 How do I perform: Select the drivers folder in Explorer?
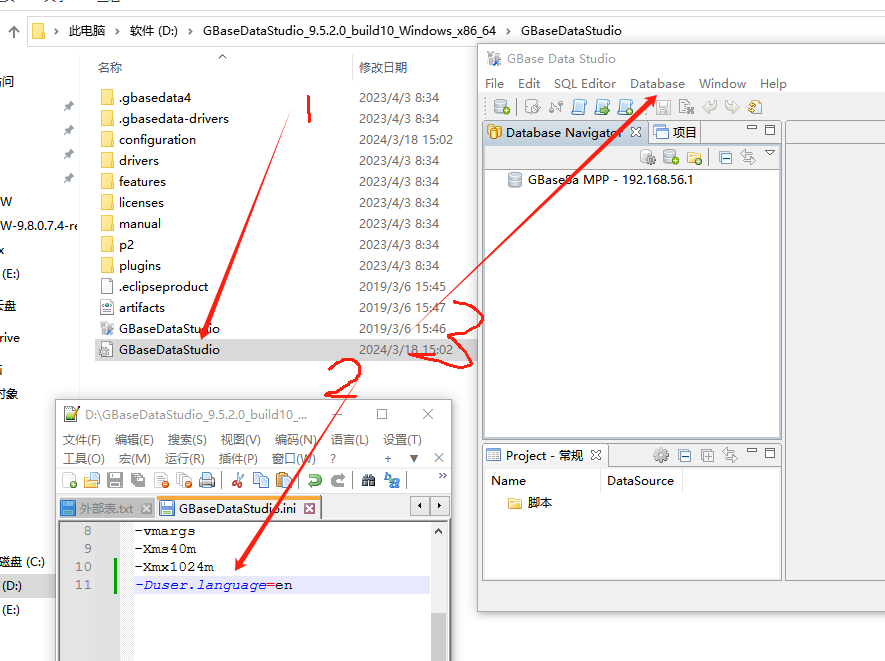[139, 160]
